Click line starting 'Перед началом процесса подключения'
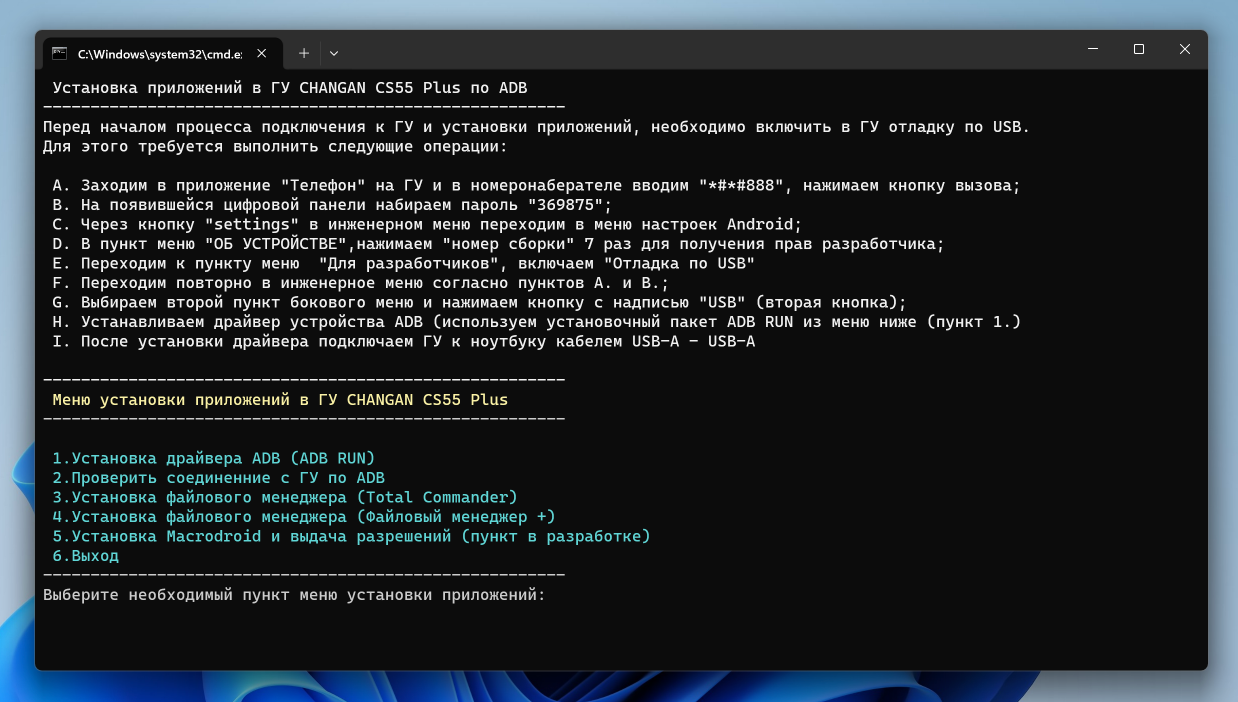Image resolution: width=1238 pixels, height=702 pixels. (536, 127)
